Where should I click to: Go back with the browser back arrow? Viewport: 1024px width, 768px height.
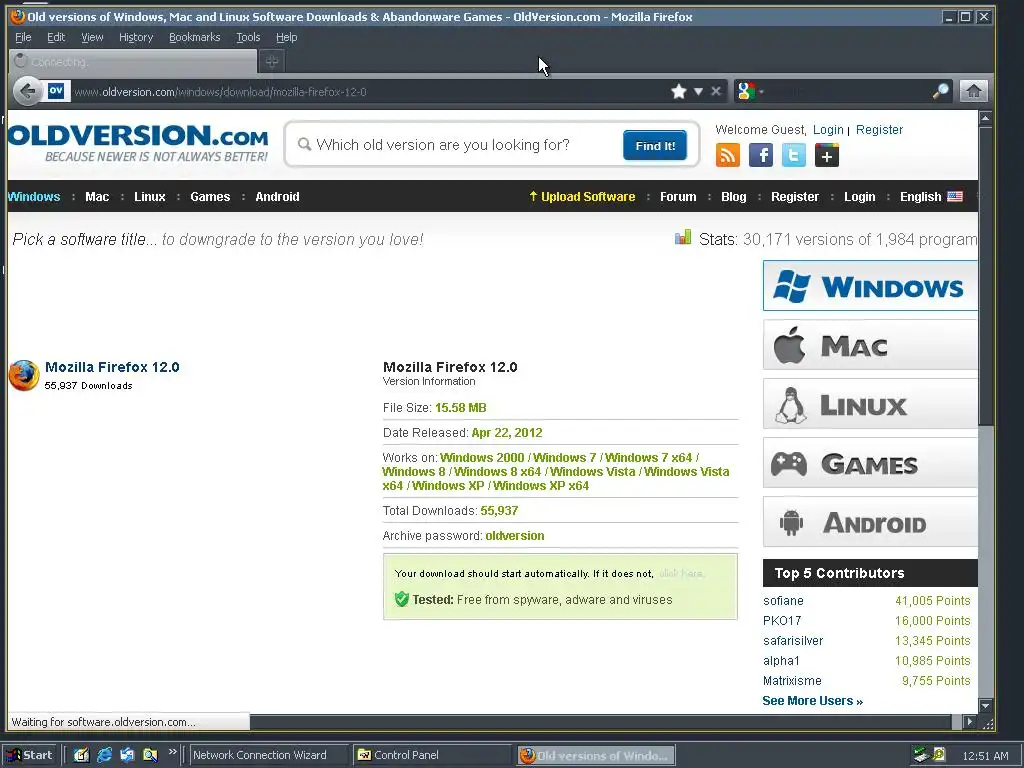pyautogui.click(x=27, y=91)
